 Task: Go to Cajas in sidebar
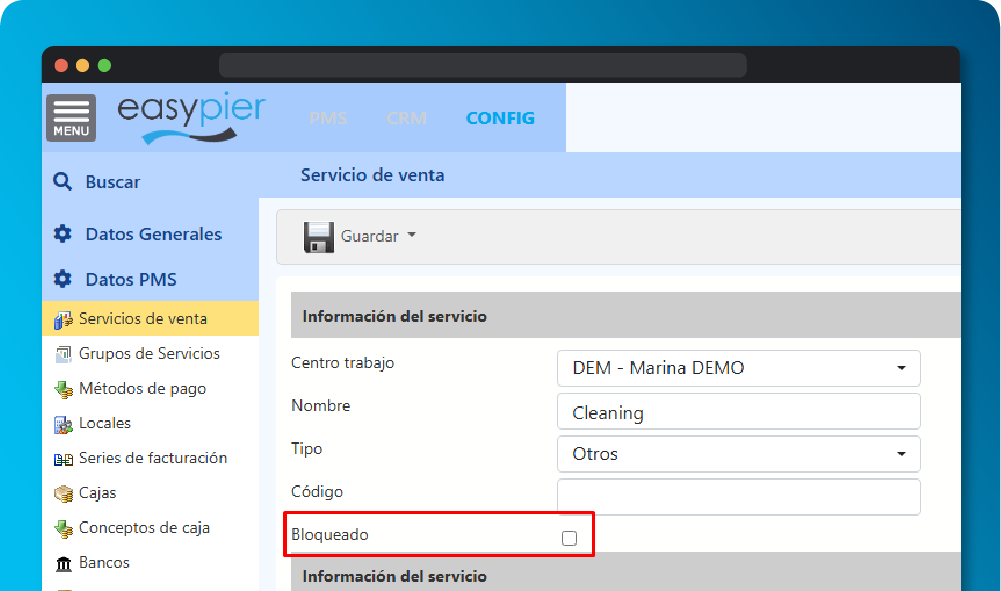(98, 493)
